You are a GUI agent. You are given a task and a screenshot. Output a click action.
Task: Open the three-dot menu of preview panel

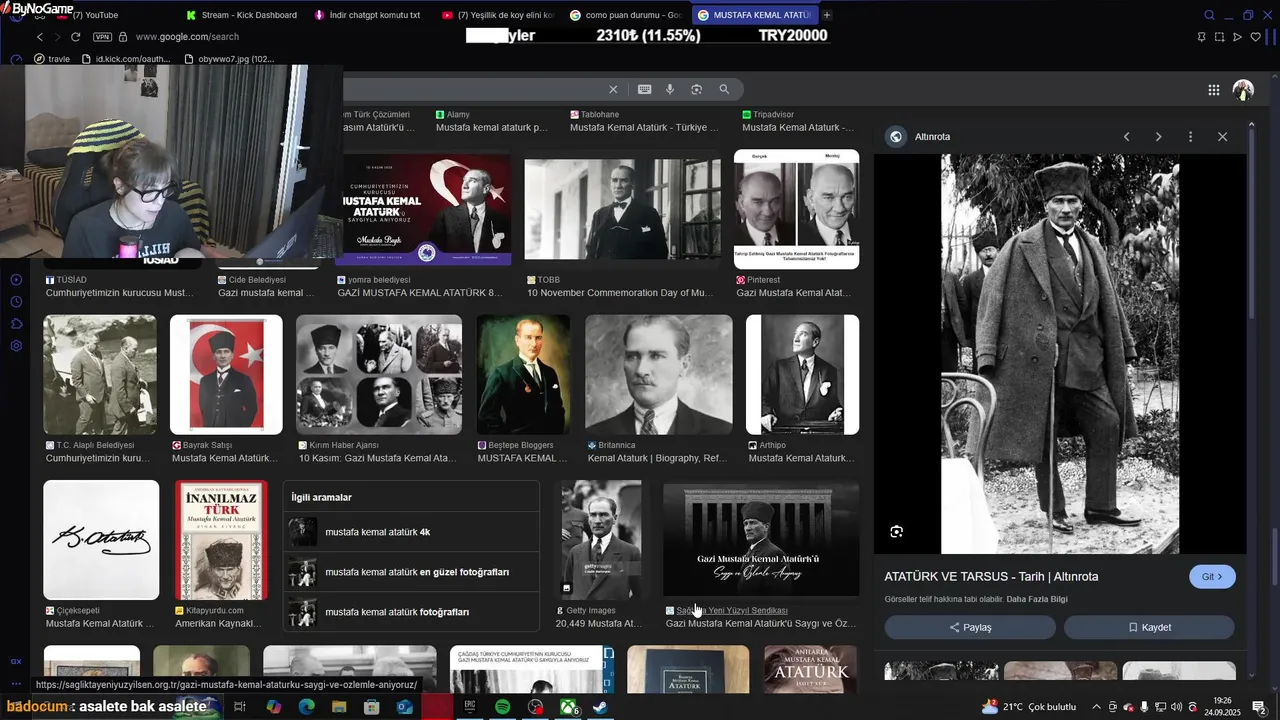1190,137
